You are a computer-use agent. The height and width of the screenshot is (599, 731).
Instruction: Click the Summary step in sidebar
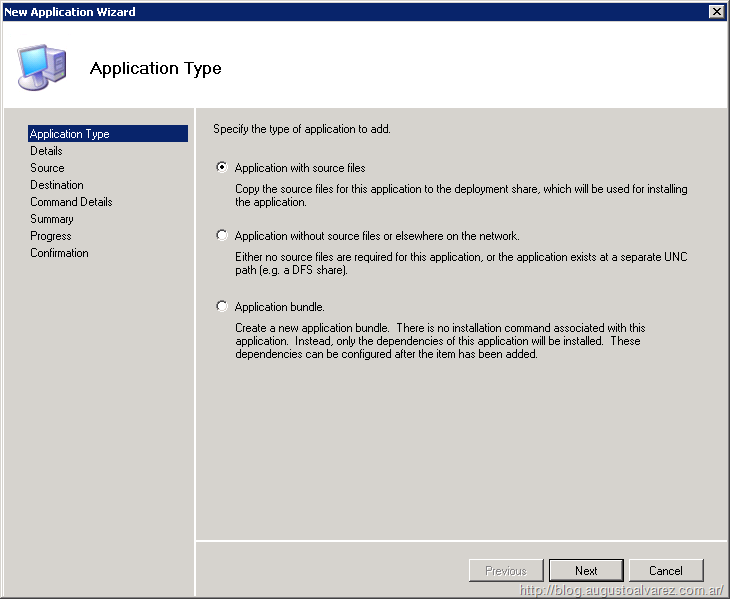[x=52, y=219]
